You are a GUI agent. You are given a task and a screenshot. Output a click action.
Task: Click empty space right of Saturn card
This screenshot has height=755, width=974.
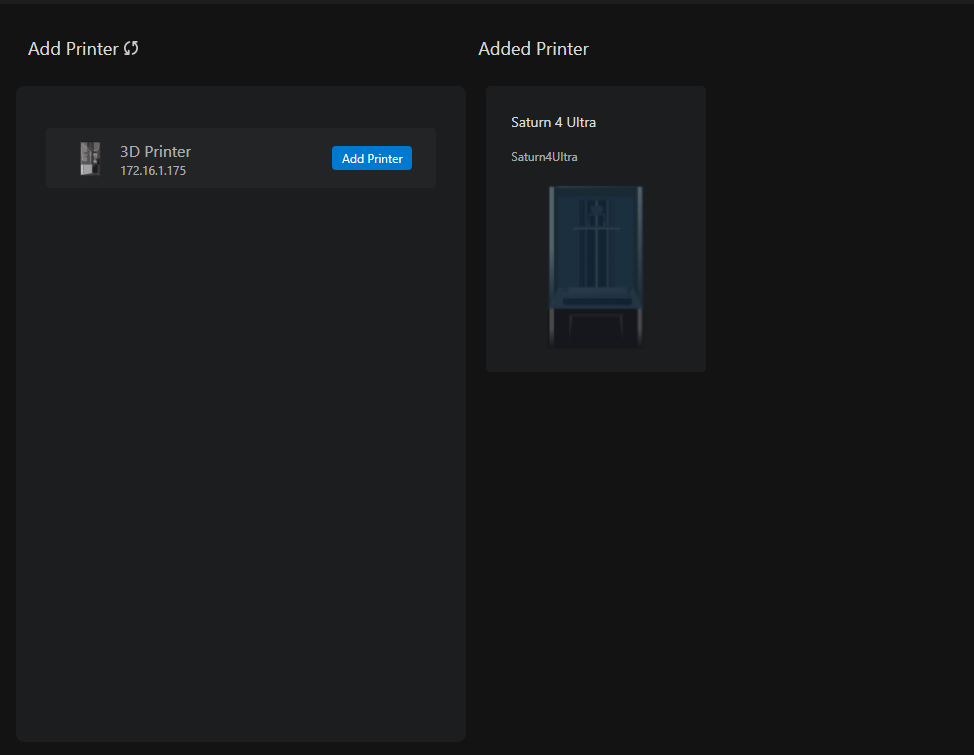[840, 230]
